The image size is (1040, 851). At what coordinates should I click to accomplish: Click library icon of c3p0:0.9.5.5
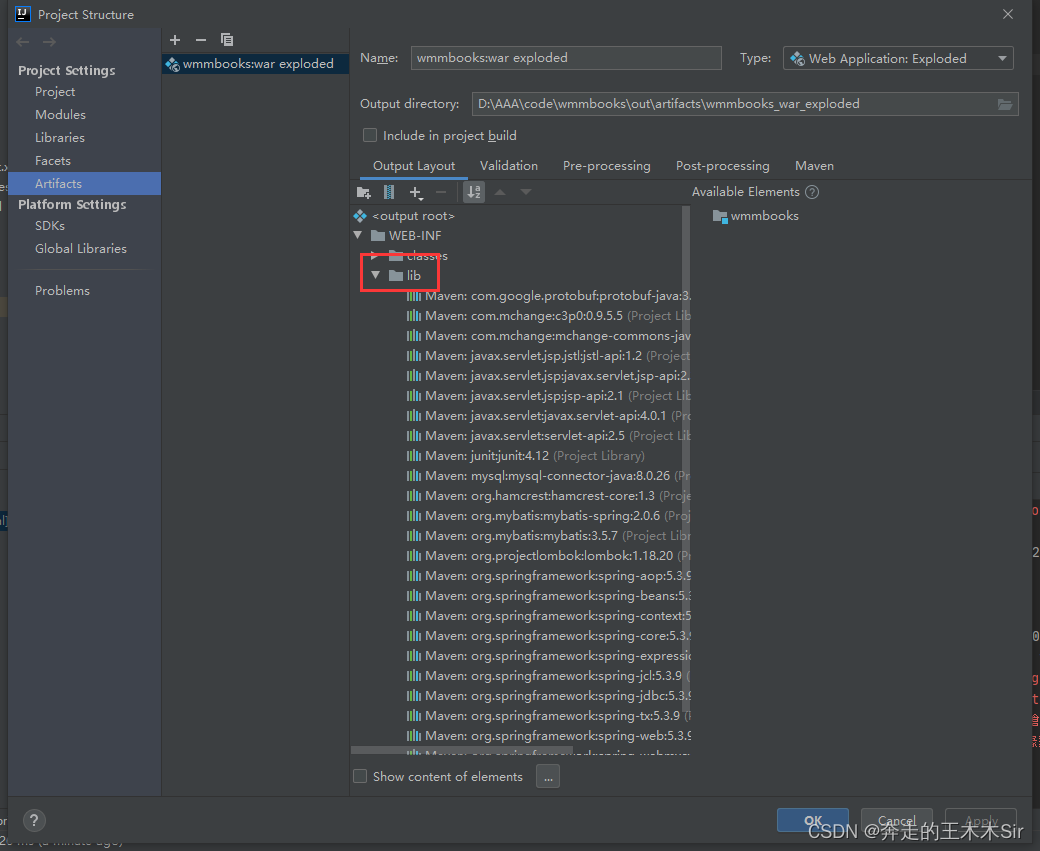[x=414, y=316]
